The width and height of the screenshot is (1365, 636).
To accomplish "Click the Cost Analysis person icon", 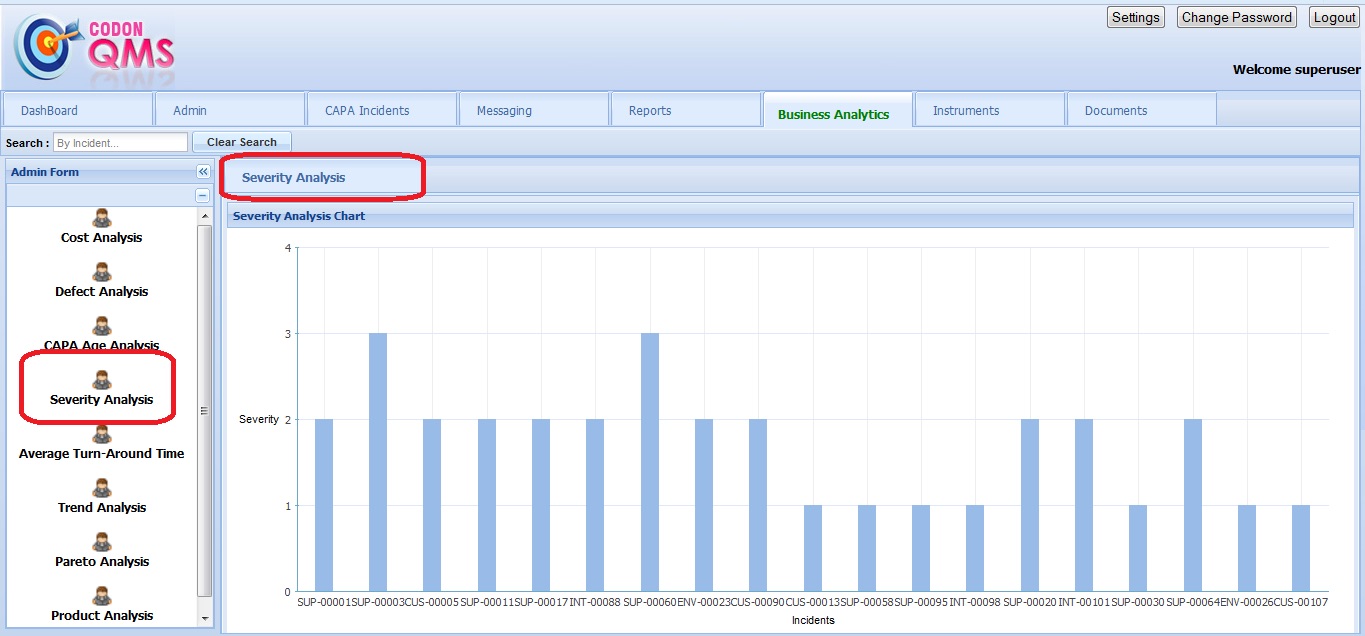I will click(102, 218).
